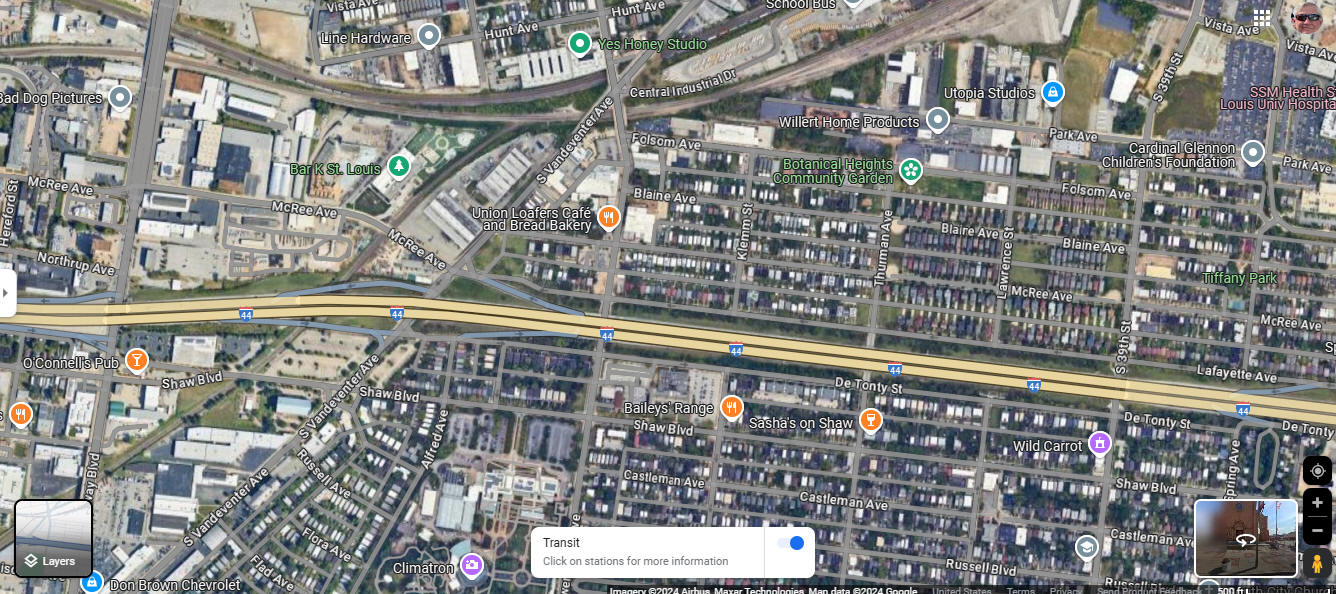This screenshot has width=1336, height=594.
Task: Disable the Transit layer switch
Action: click(x=790, y=543)
